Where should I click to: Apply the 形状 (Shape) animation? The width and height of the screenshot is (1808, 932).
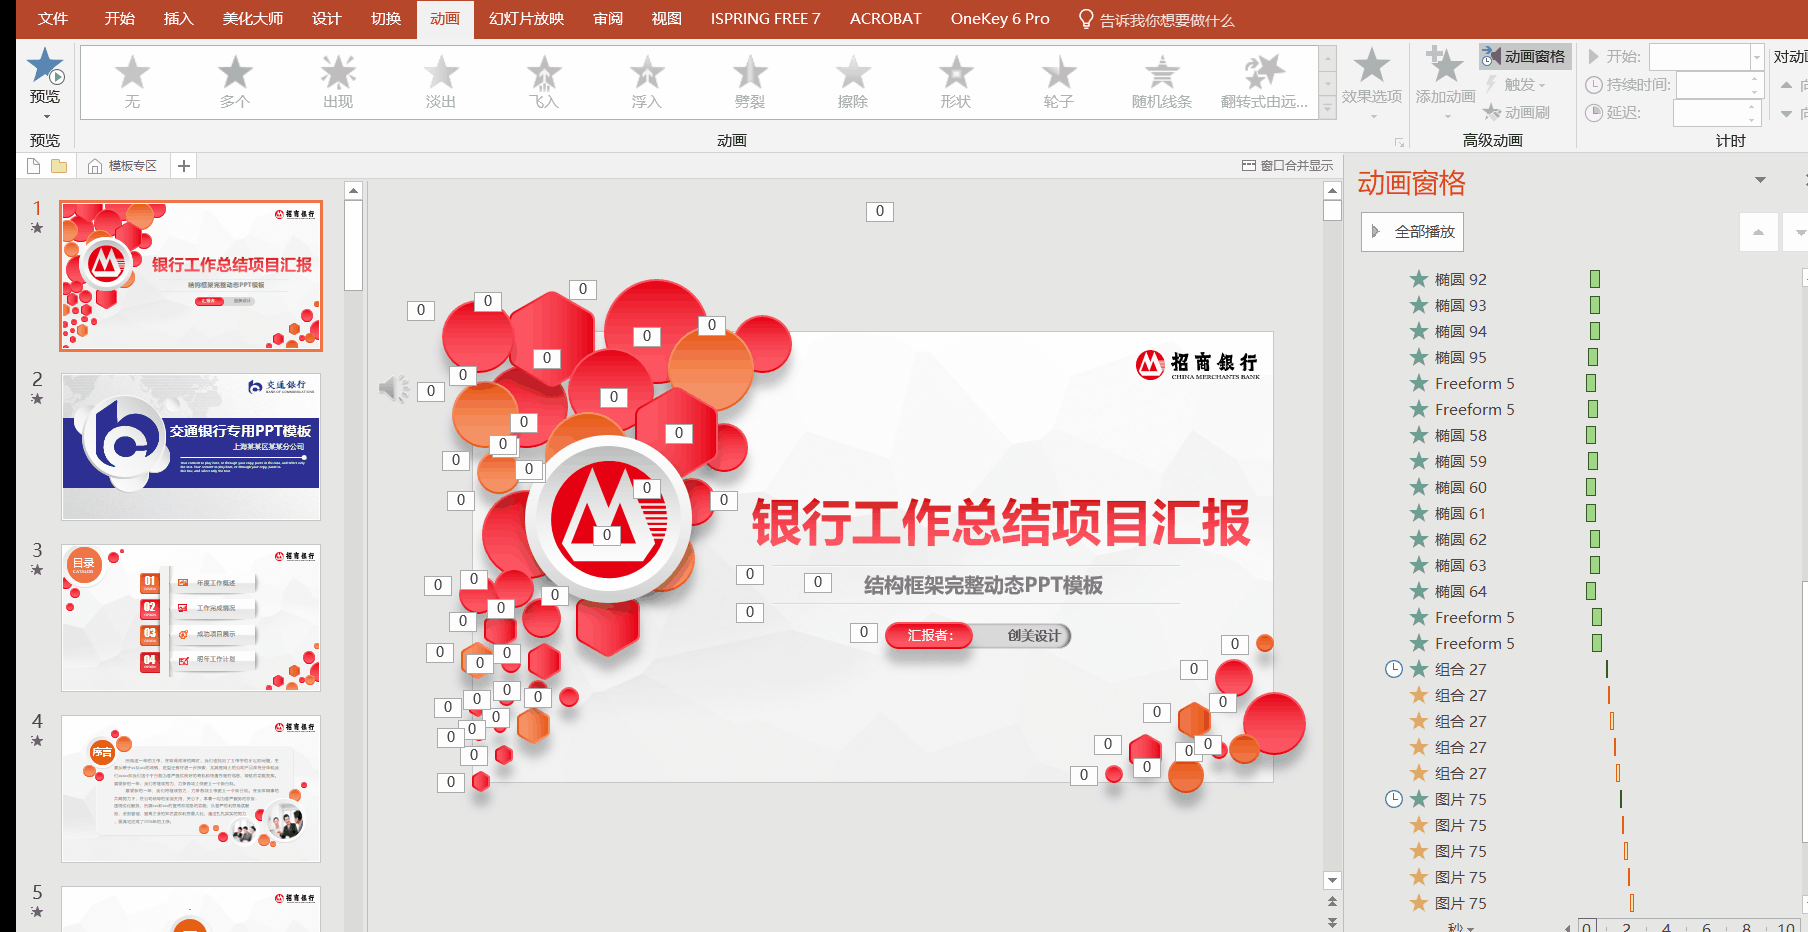point(956,82)
